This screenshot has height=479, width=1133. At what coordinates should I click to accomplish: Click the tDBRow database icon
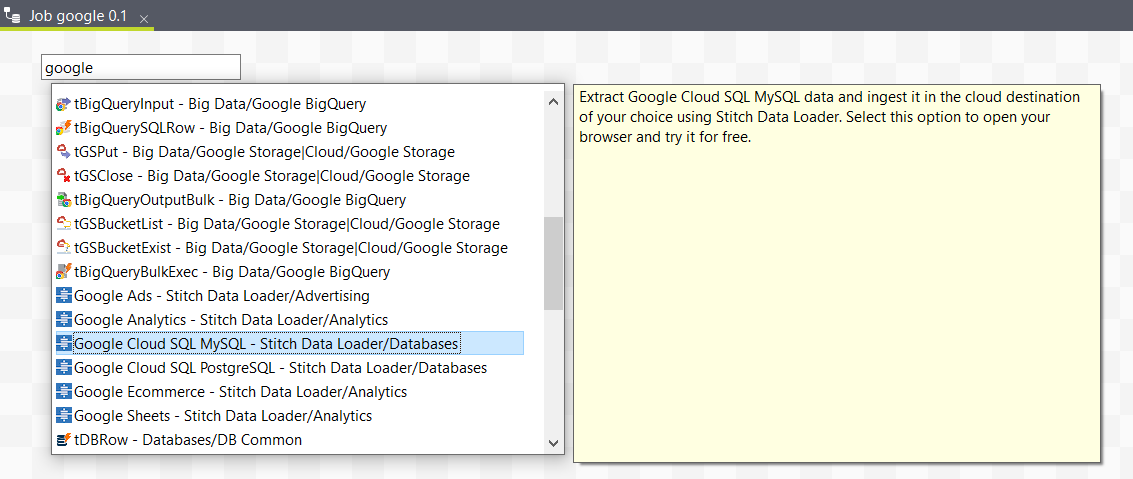pyautogui.click(x=64, y=440)
